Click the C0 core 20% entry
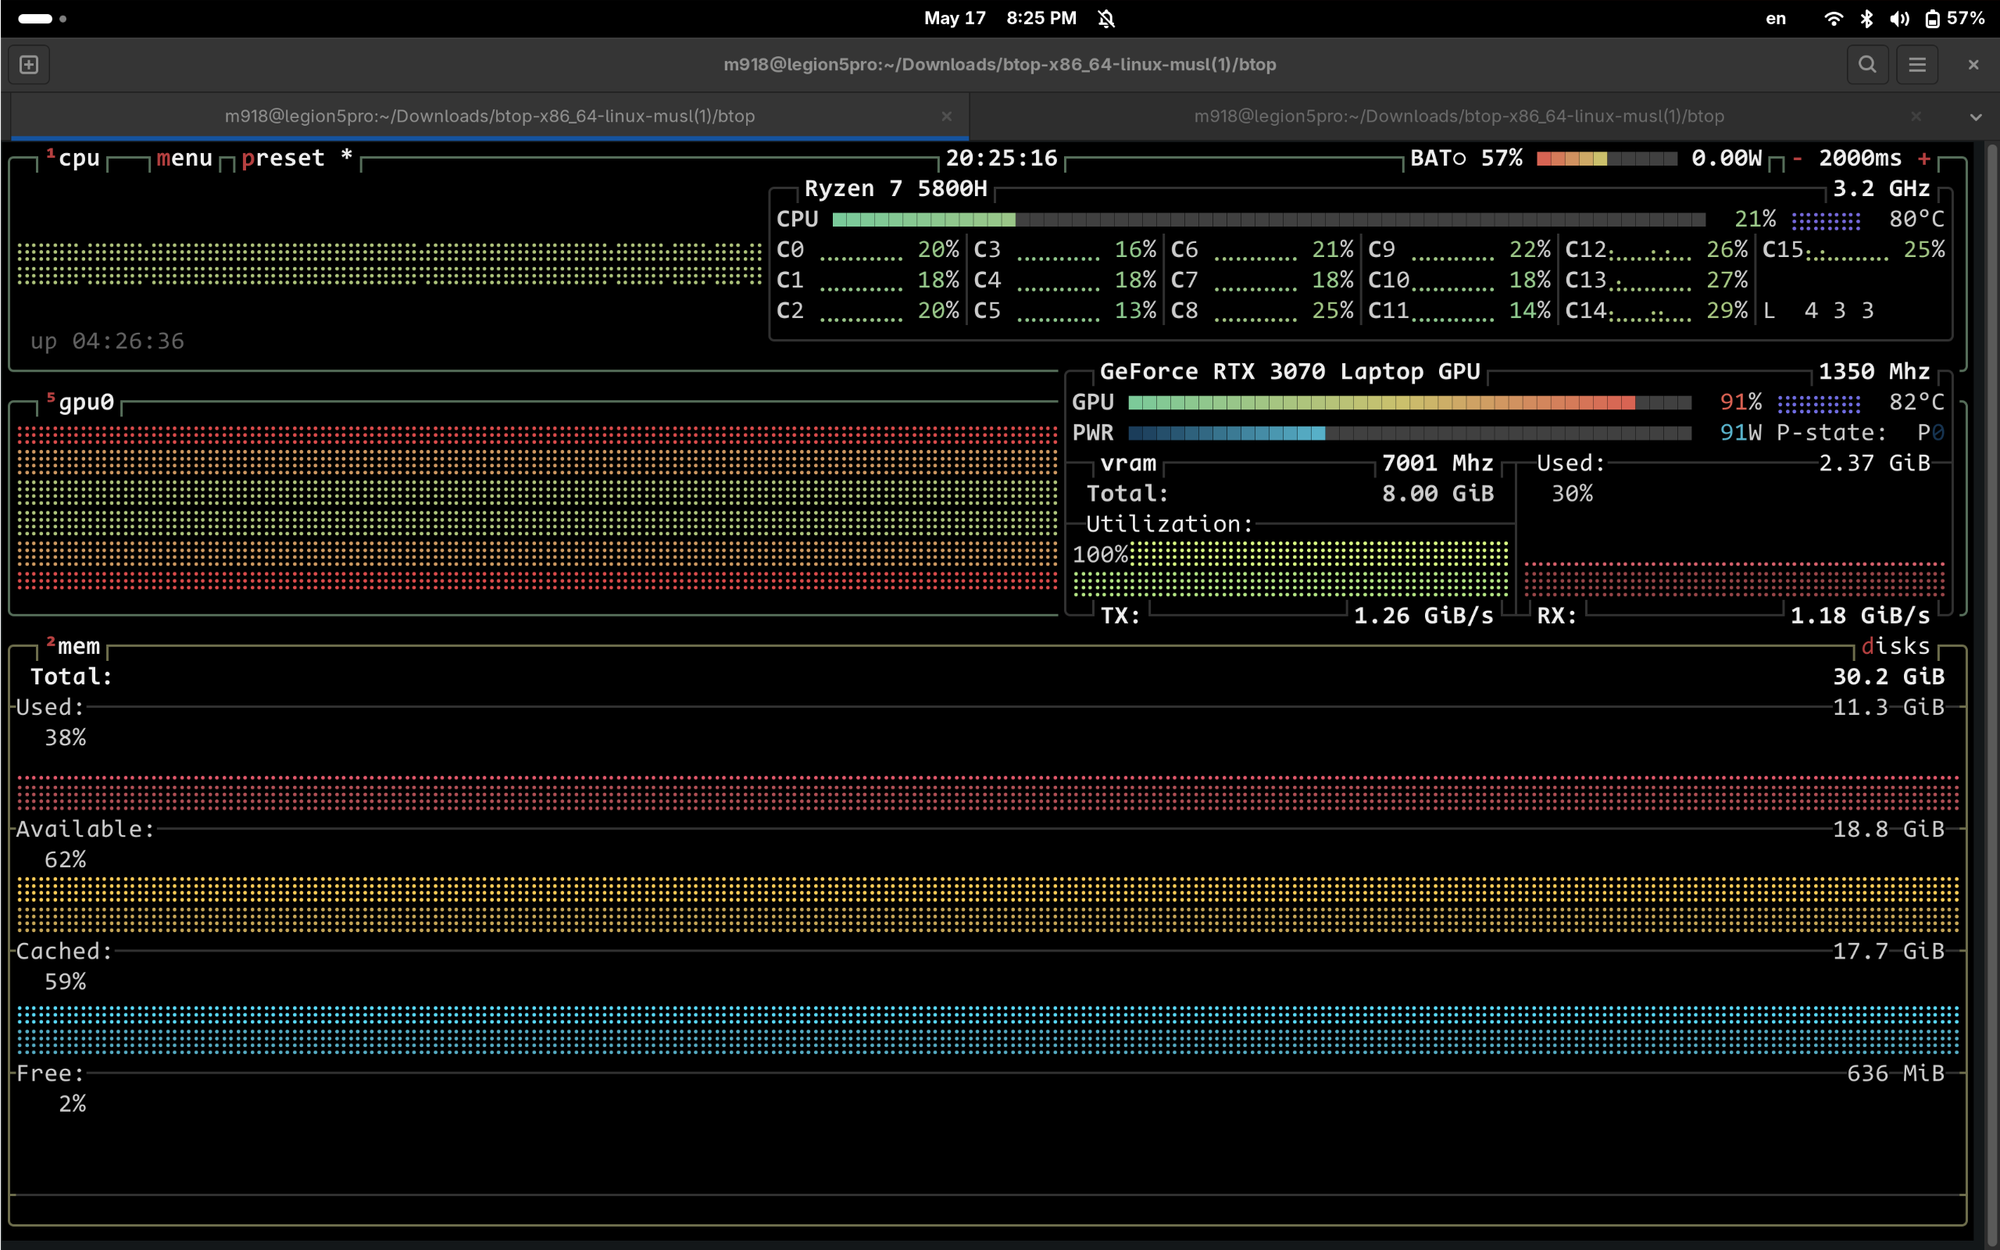2000x1250 pixels. pos(867,250)
